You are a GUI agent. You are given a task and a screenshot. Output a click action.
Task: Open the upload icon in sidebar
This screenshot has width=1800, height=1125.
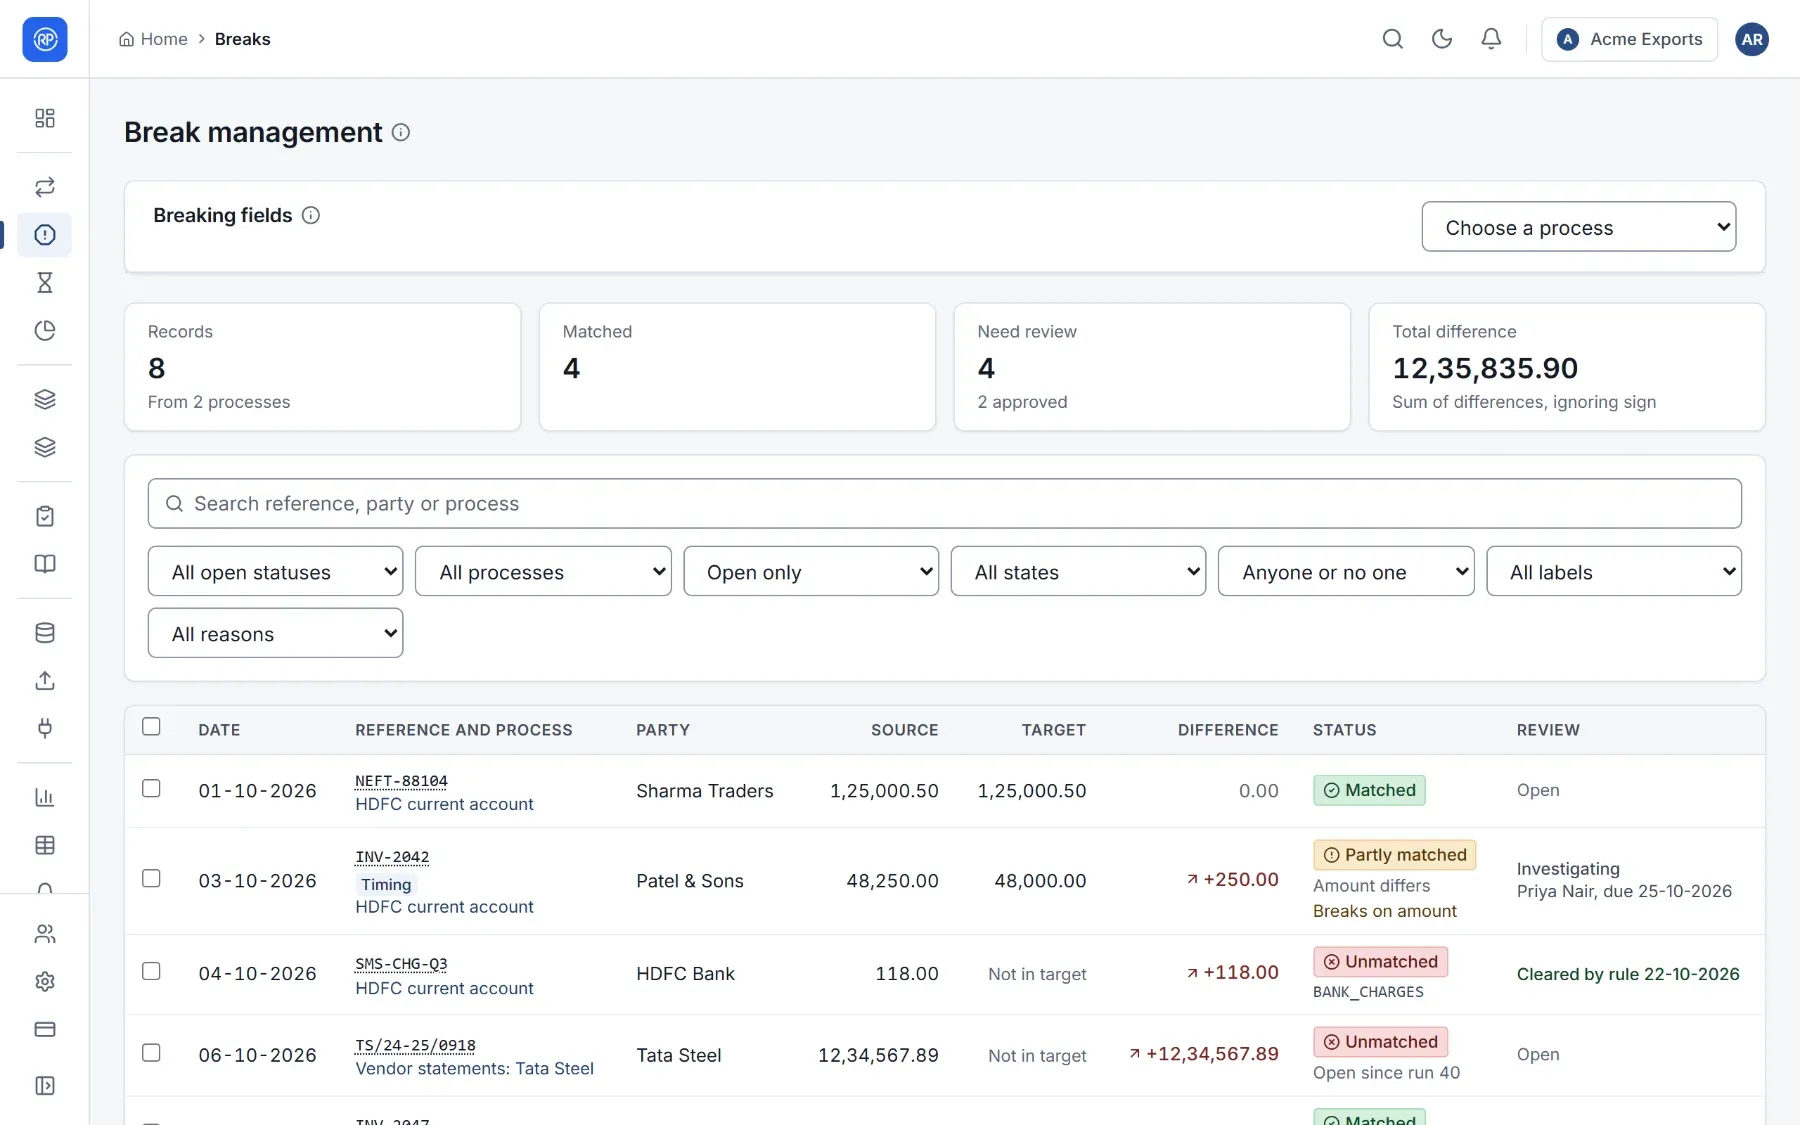pos(45,681)
